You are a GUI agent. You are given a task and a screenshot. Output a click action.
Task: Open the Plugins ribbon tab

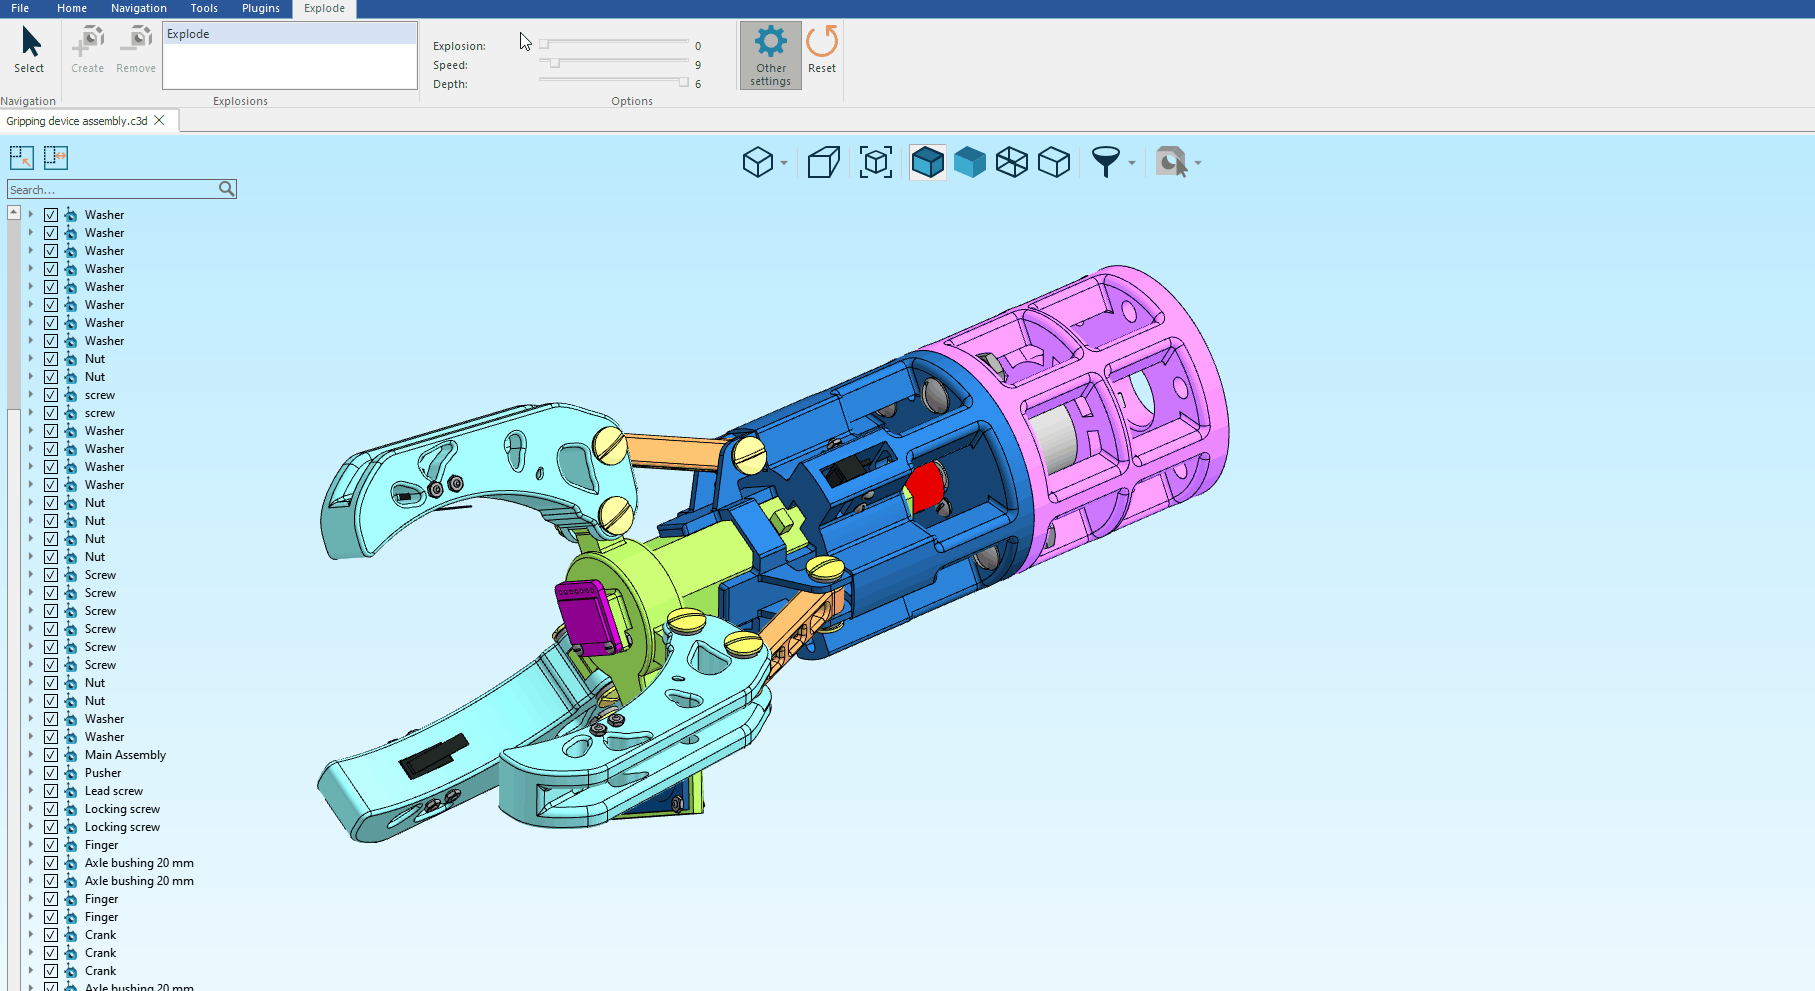(260, 8)
